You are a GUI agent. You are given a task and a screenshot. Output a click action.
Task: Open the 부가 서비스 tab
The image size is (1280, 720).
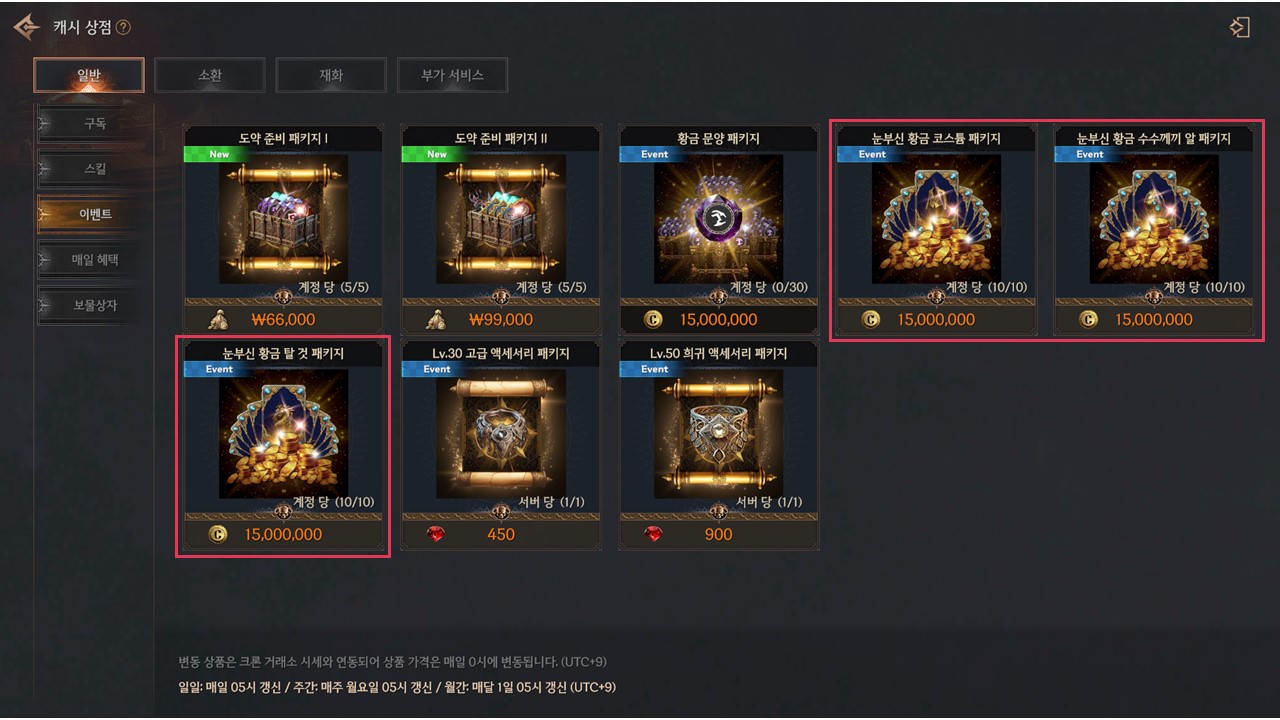click(x=452, y=75)
